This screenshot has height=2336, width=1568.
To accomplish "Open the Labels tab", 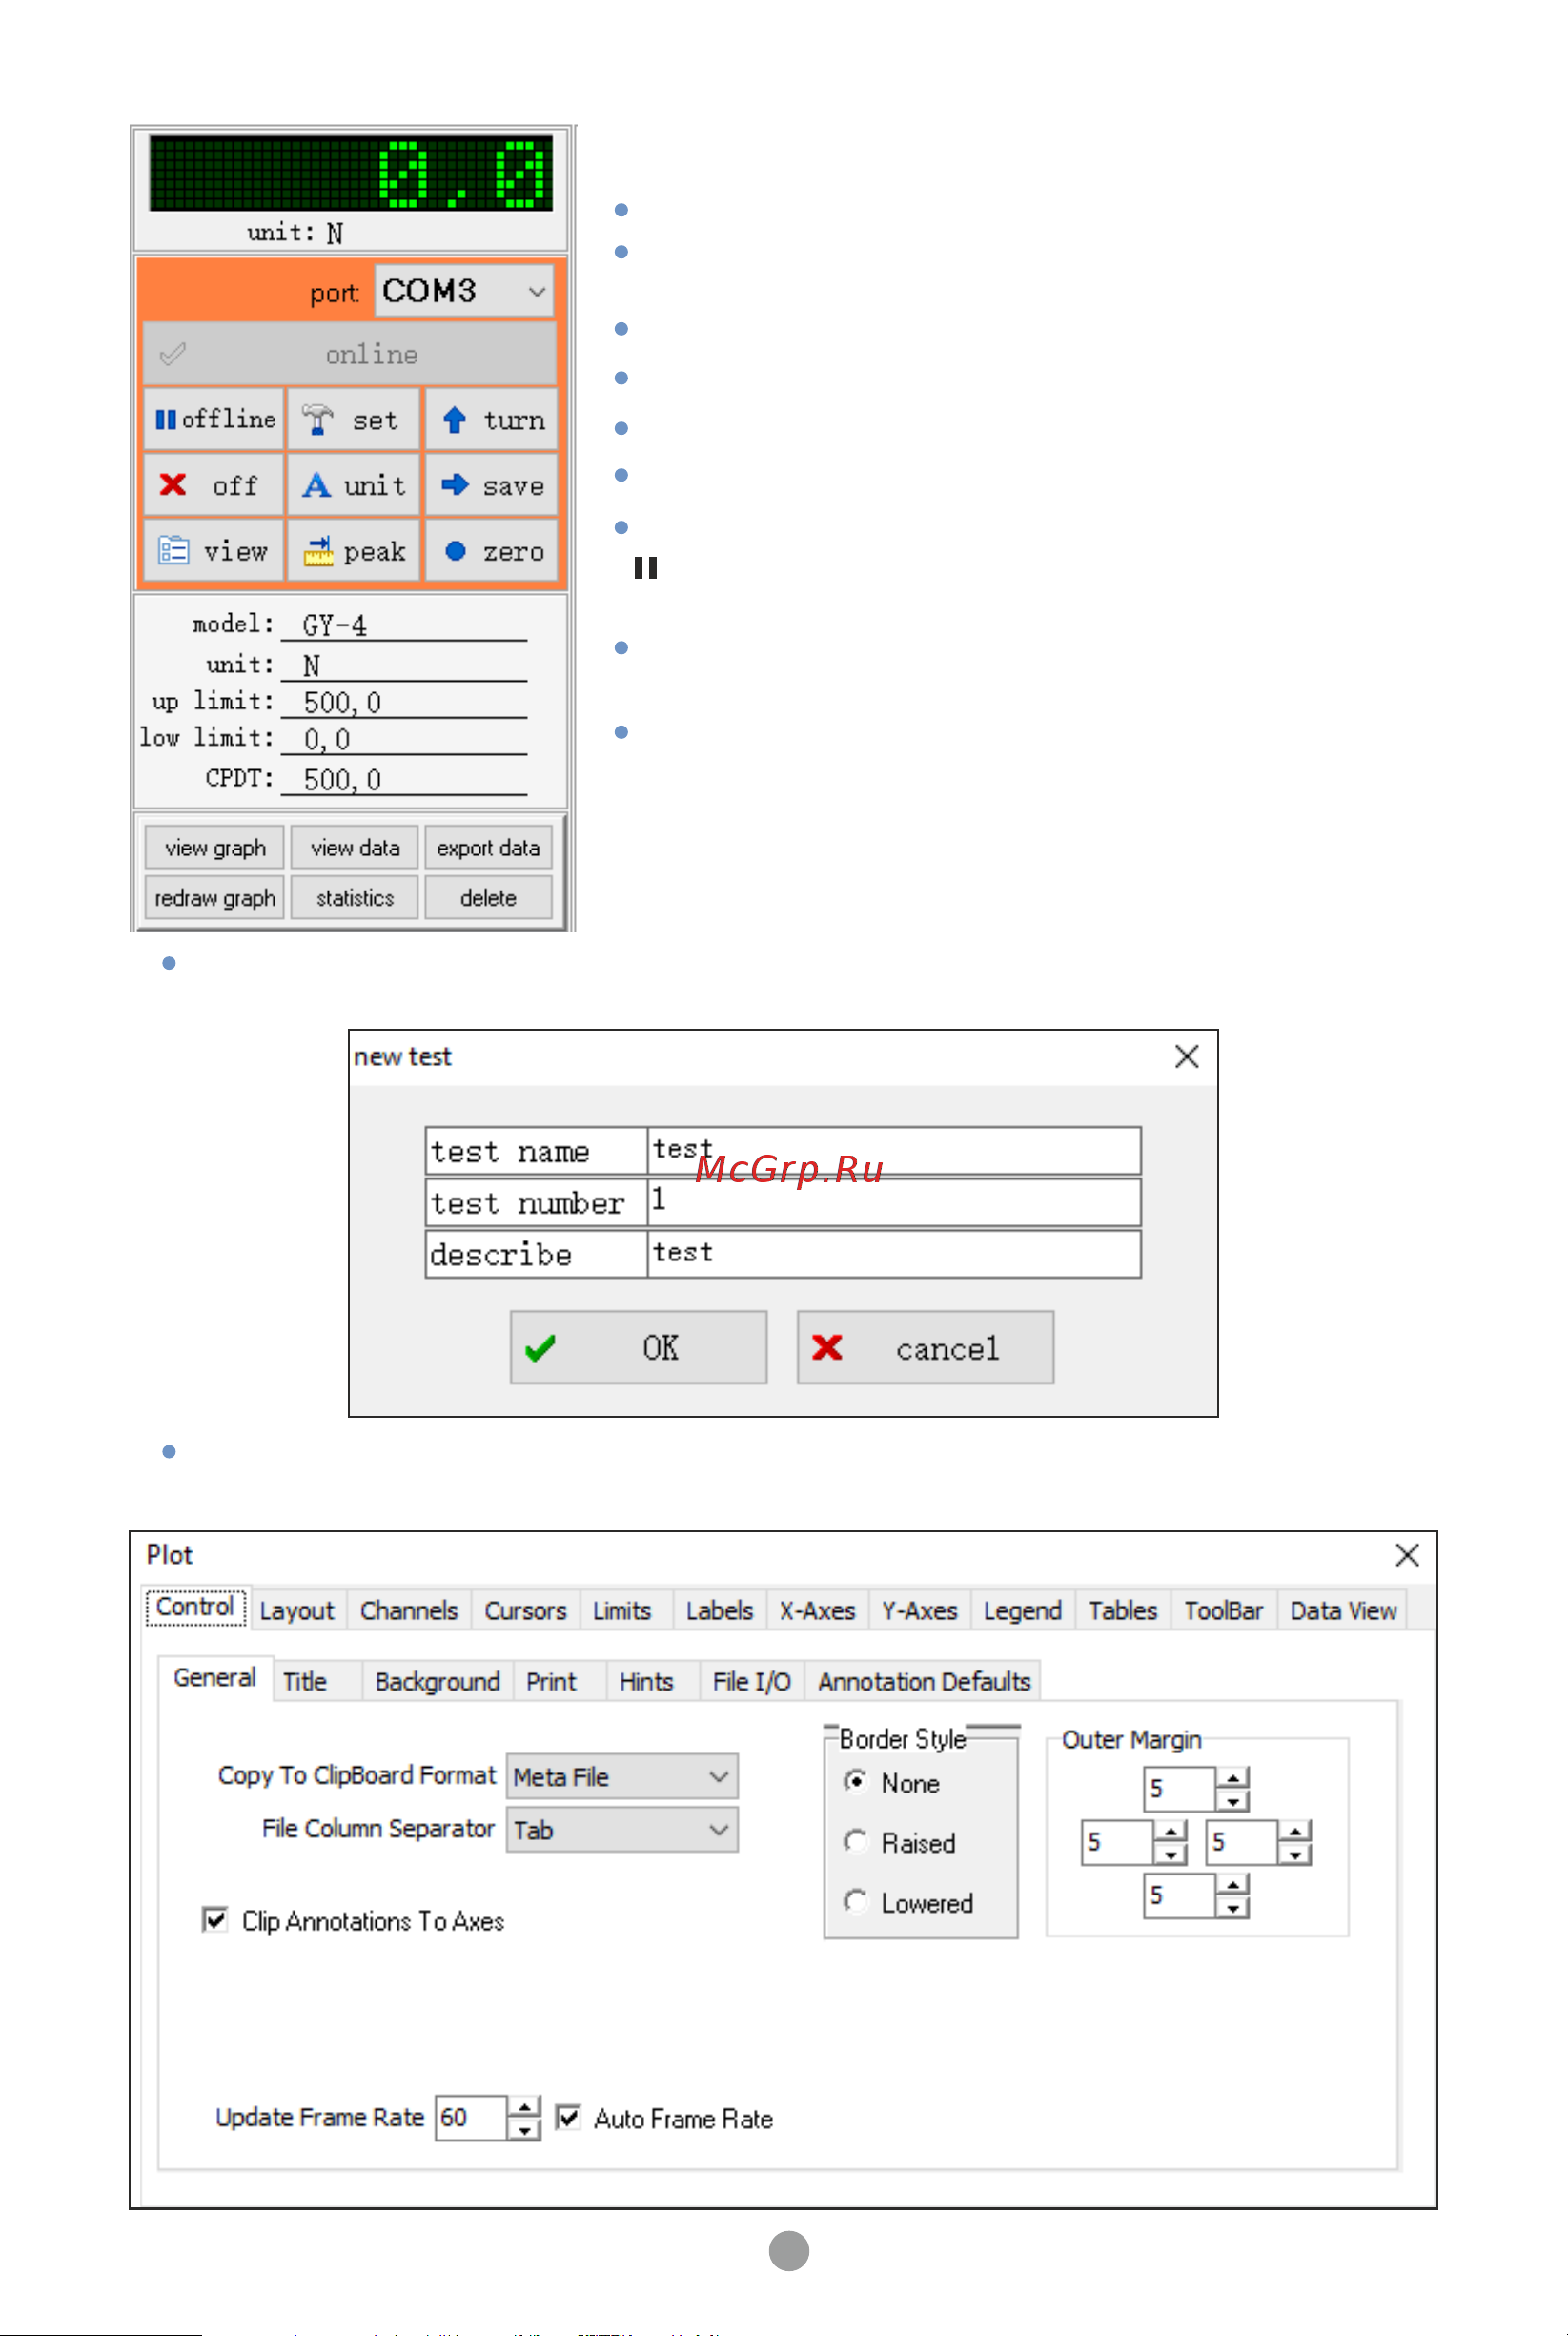I will 719,1610.
